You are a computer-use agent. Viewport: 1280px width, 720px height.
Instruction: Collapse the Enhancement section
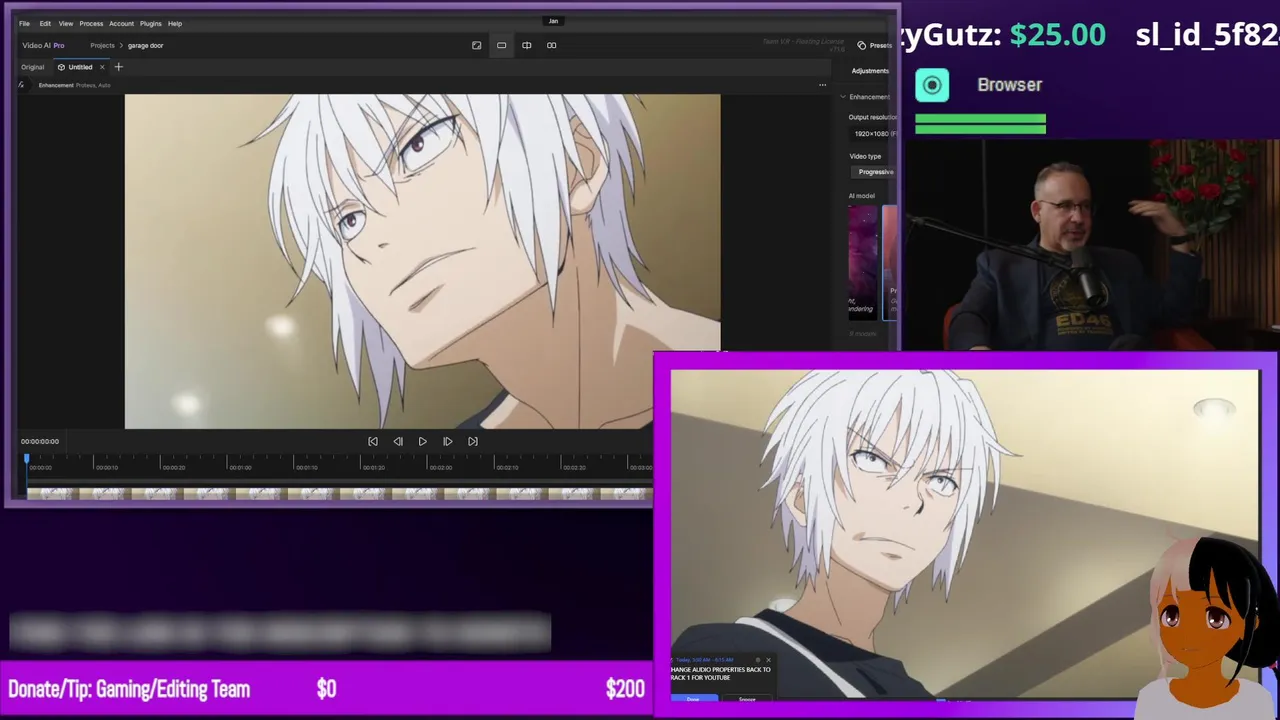(x=843, y=97)
